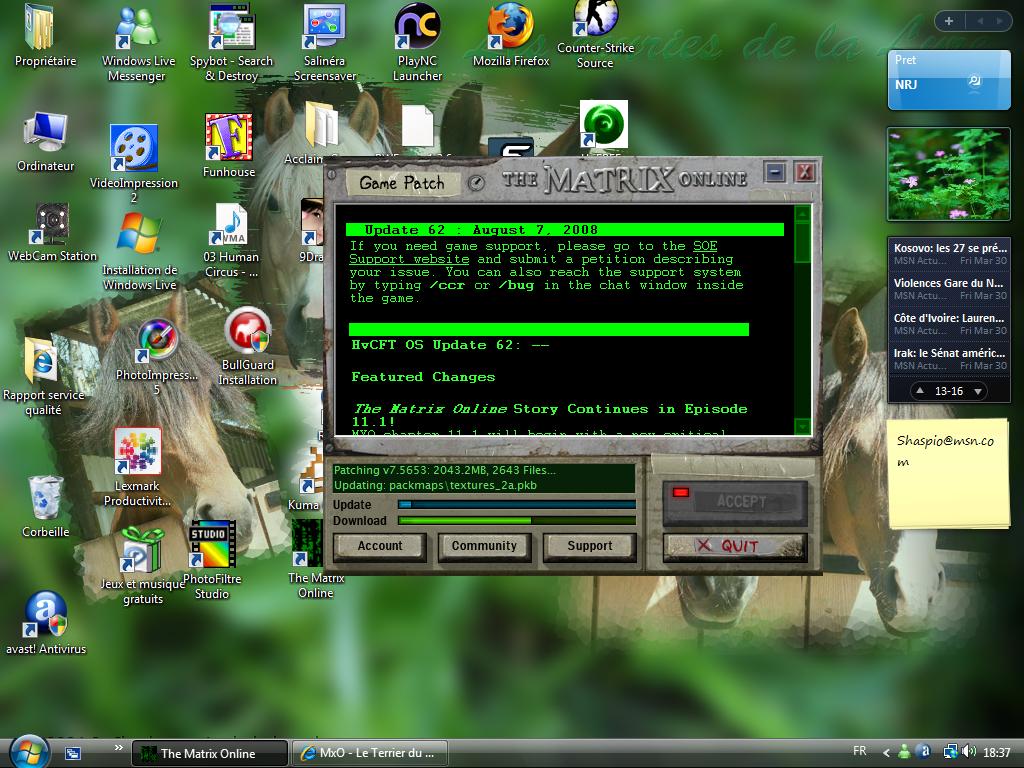Launch avast! Antivirus shortcut

point(46,622)
